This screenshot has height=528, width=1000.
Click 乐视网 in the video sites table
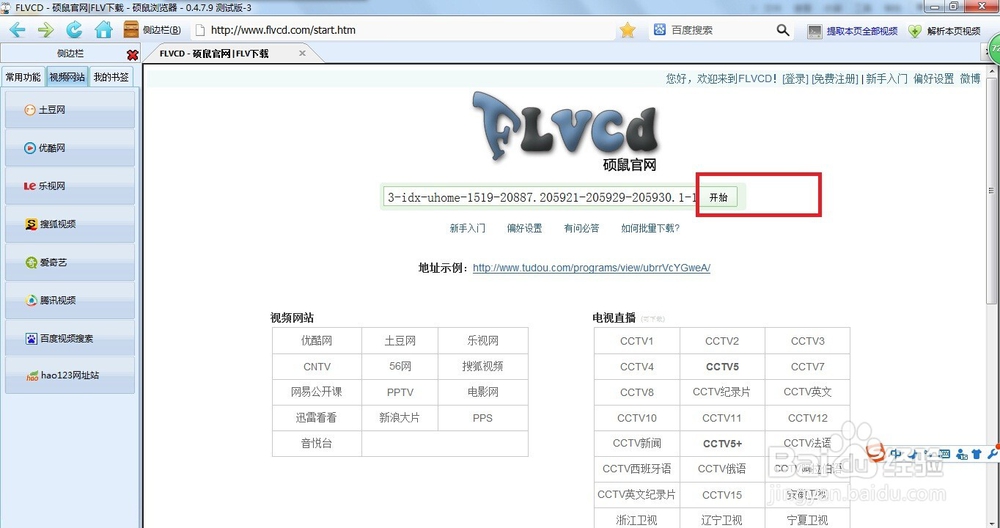coord(483,341)
